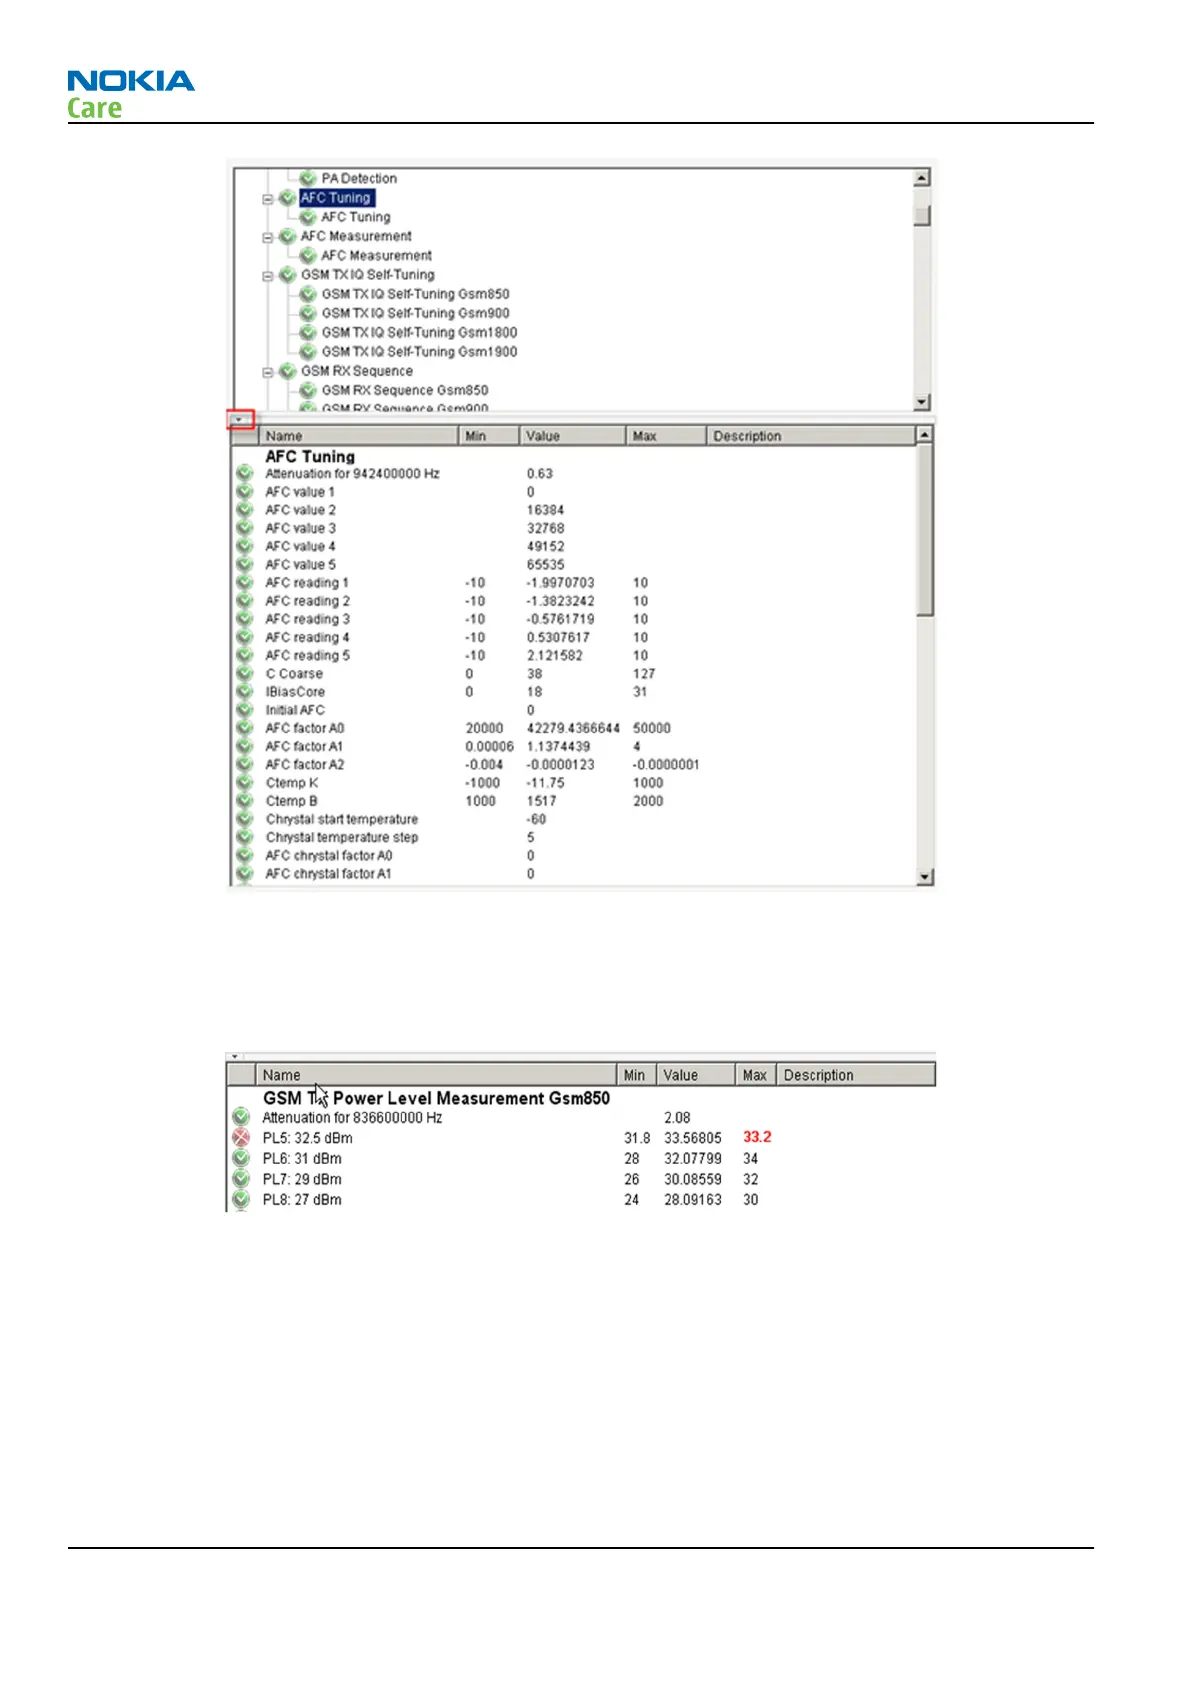Click the Value column header in AFC table

click(x=573, y=436)
